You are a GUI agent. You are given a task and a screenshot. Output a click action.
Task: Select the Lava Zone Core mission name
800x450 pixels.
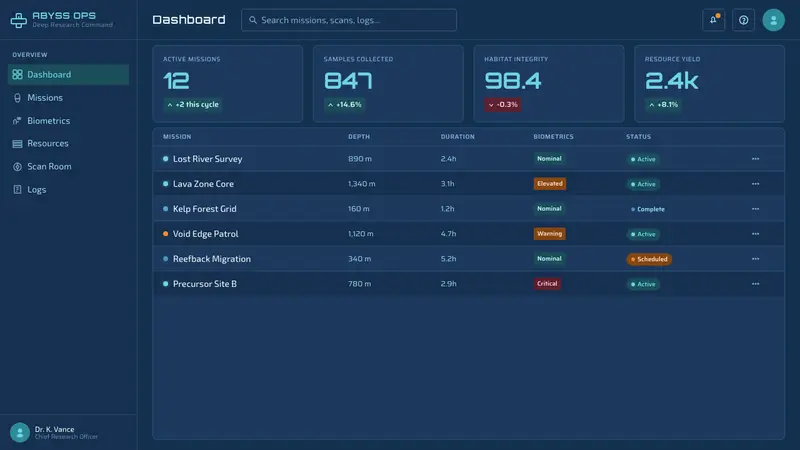pyautogui.click(x=203, y=184)
